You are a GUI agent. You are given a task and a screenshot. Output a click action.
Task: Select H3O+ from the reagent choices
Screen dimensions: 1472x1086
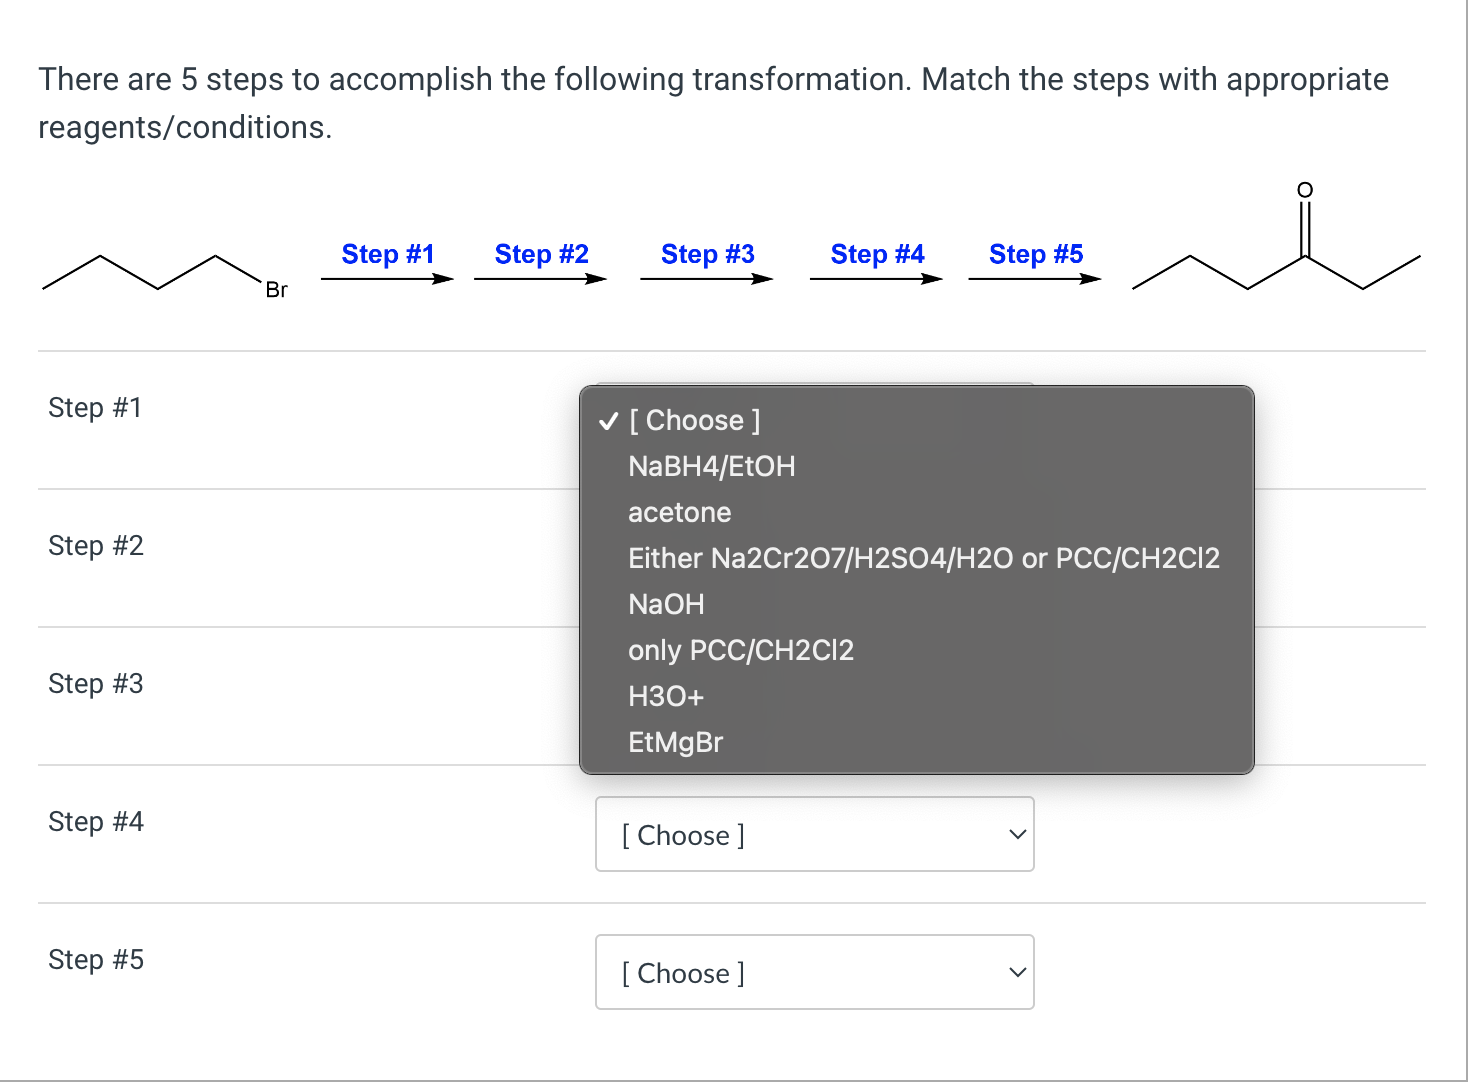tap(665, 696)
